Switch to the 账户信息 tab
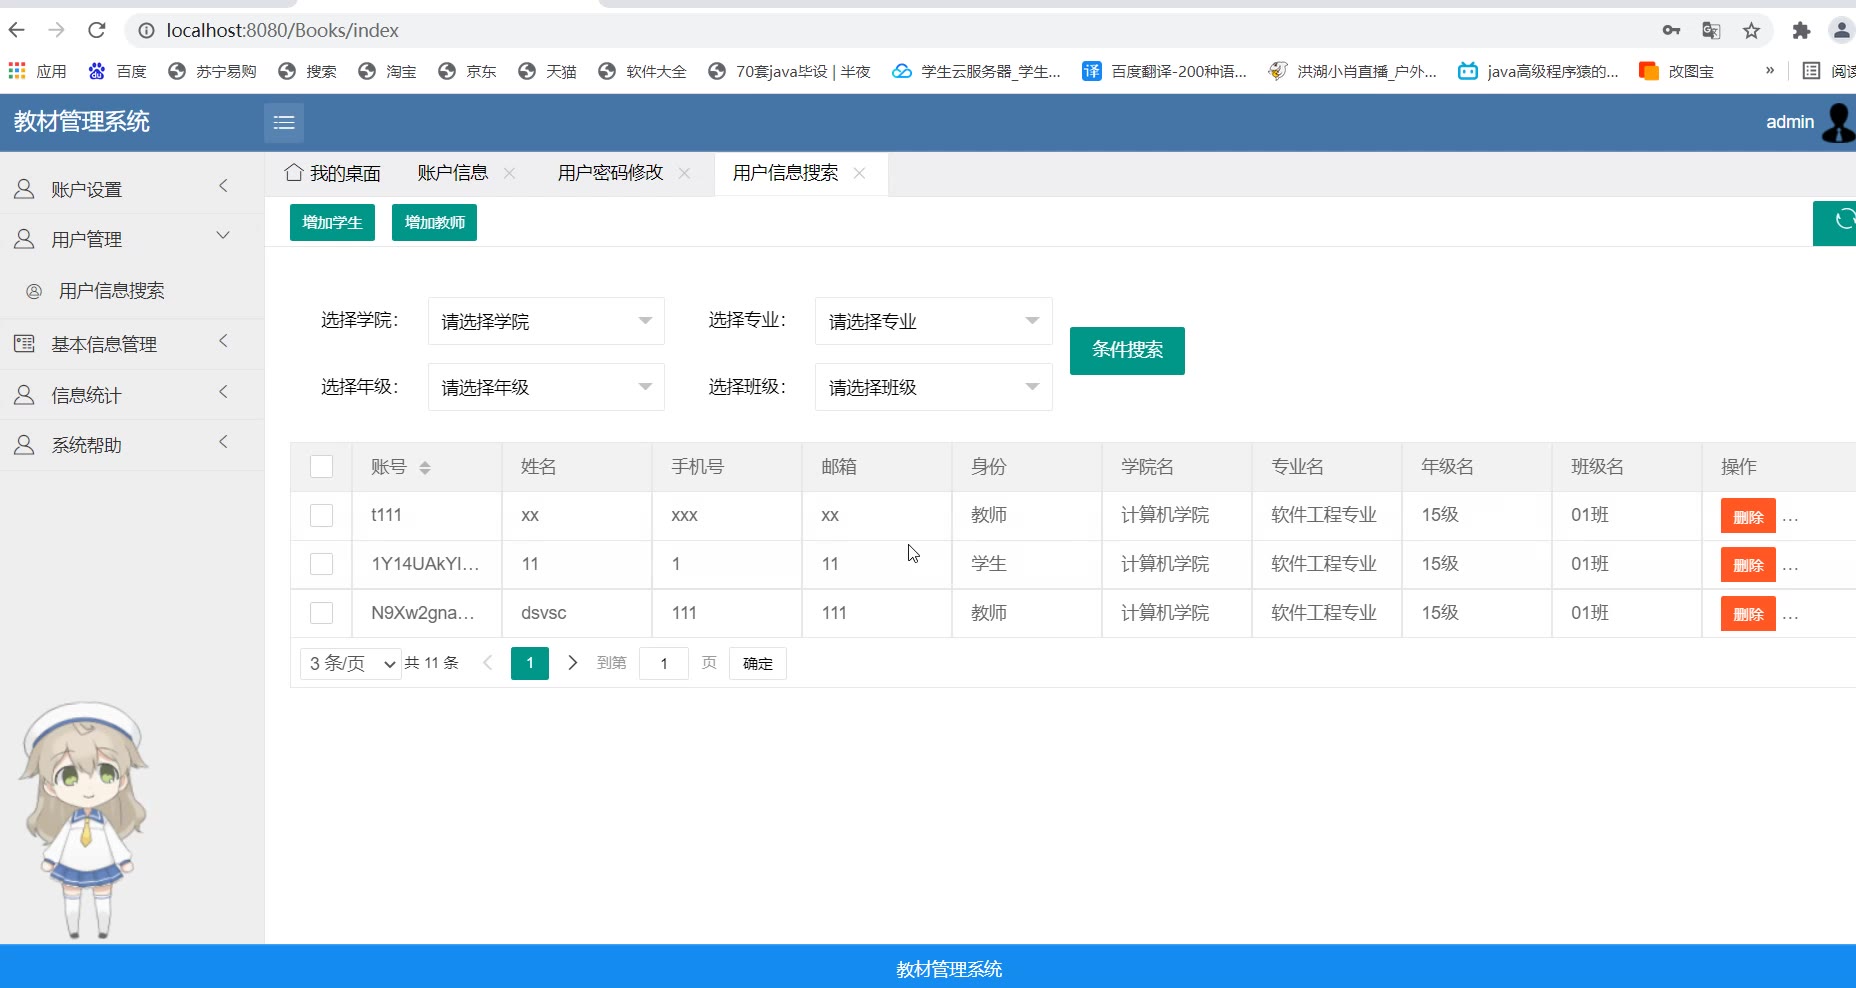This screenshot has width=1856, height=988. 453,173
